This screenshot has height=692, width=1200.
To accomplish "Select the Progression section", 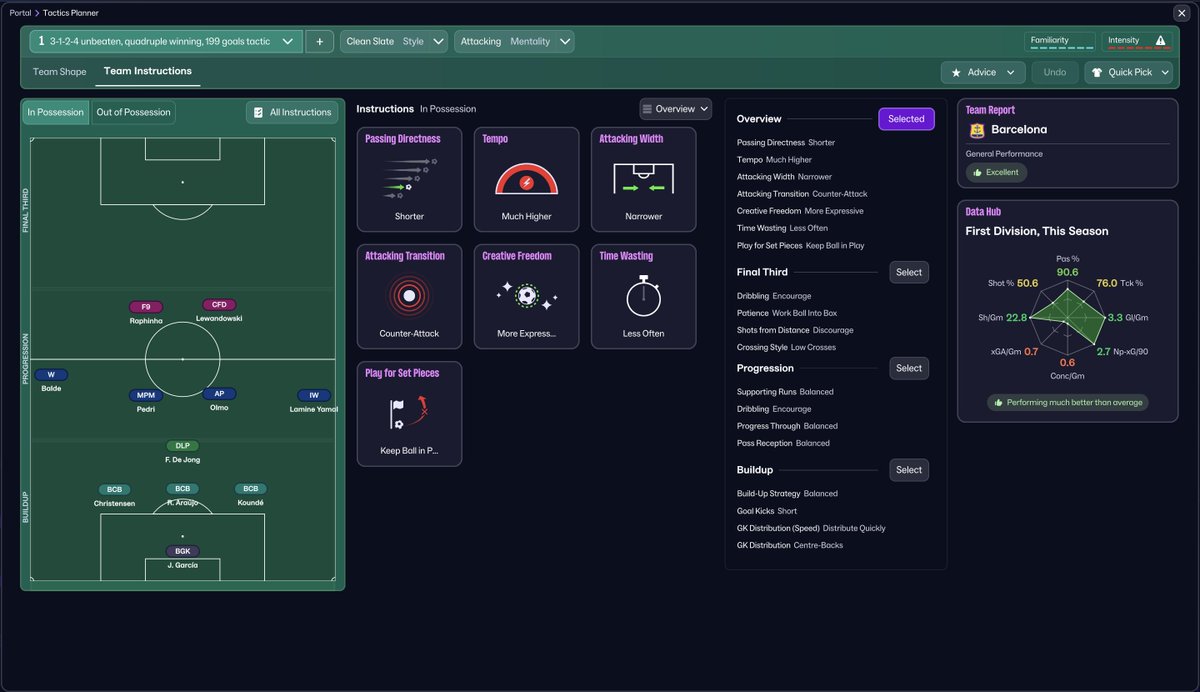I will pyautogui.click(x=909, y=368).
